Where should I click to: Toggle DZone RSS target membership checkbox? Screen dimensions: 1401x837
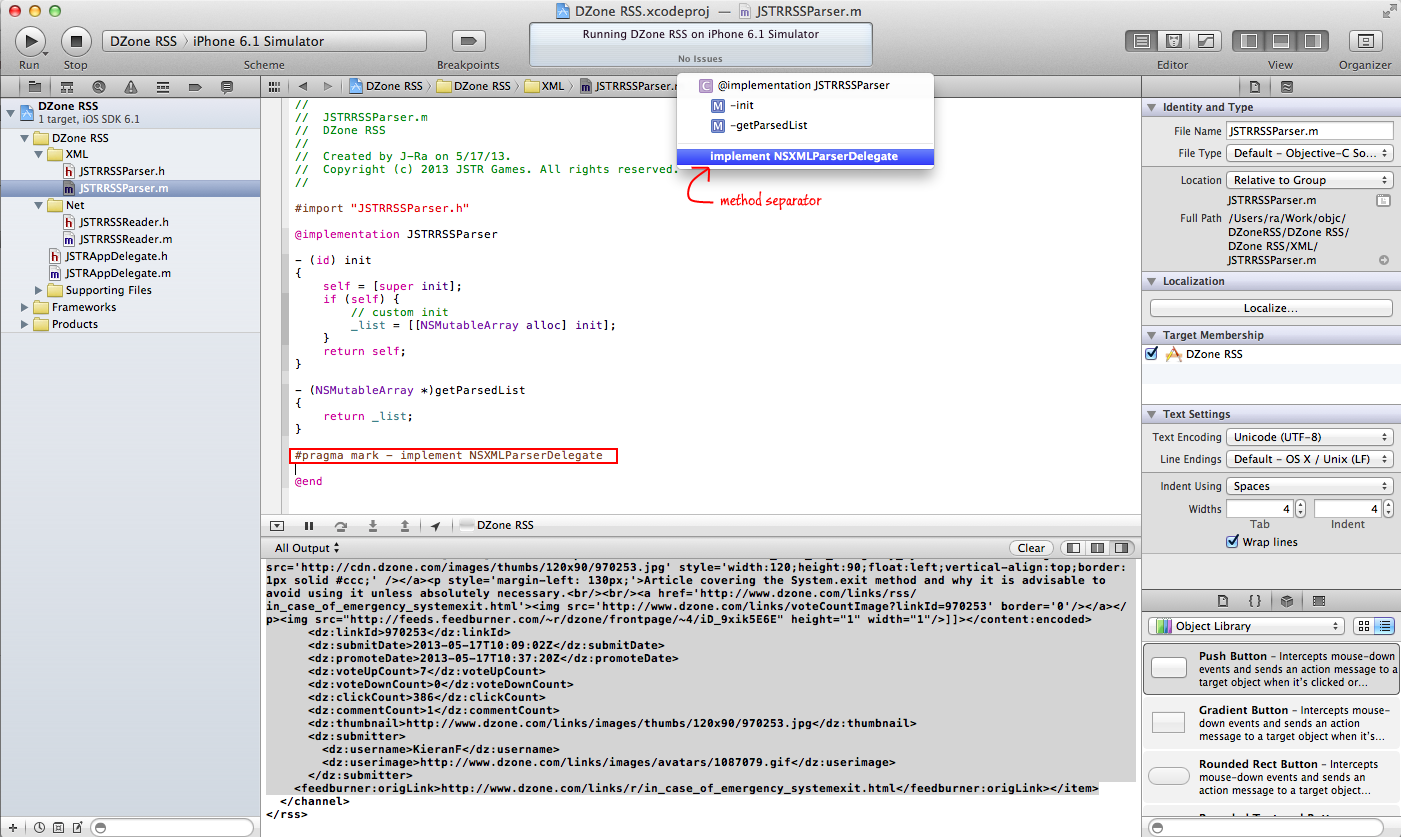pyautogui.click(x=1151, y=354)
